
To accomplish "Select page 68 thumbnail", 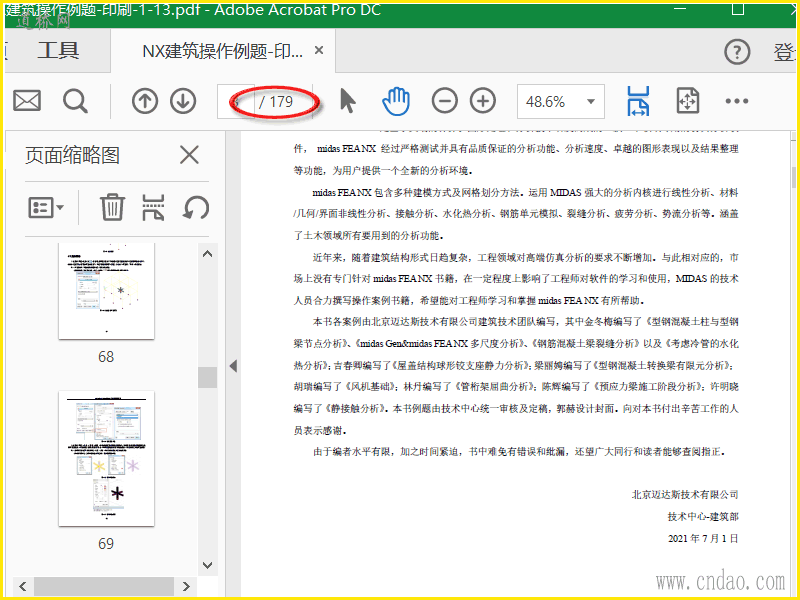I will 107,291.
